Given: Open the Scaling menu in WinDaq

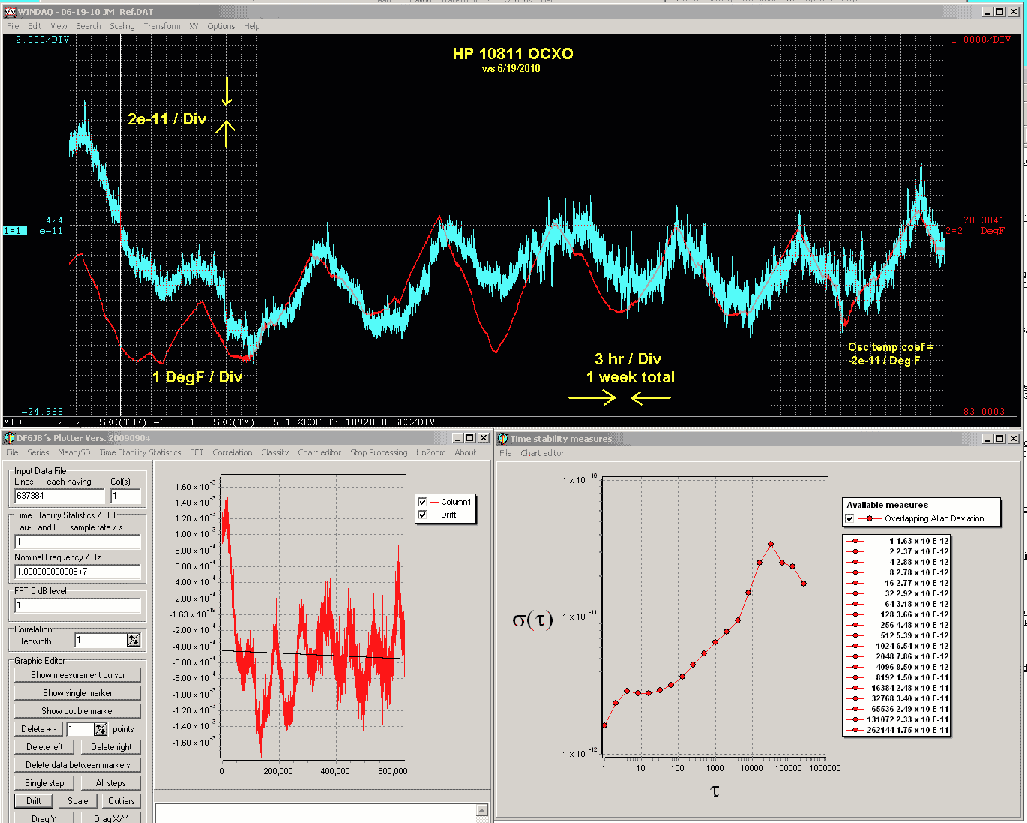Looking at the screenshot, I should click(122, 26).
